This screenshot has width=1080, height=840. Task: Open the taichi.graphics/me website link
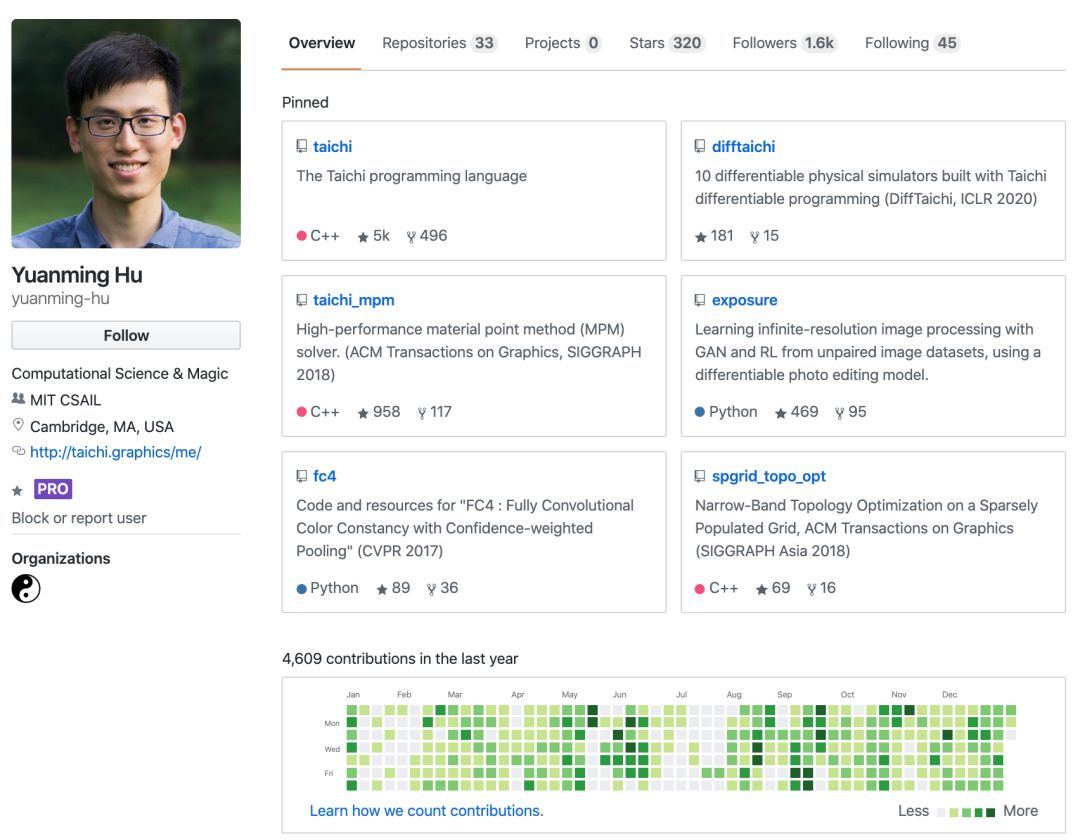[115, 452]
